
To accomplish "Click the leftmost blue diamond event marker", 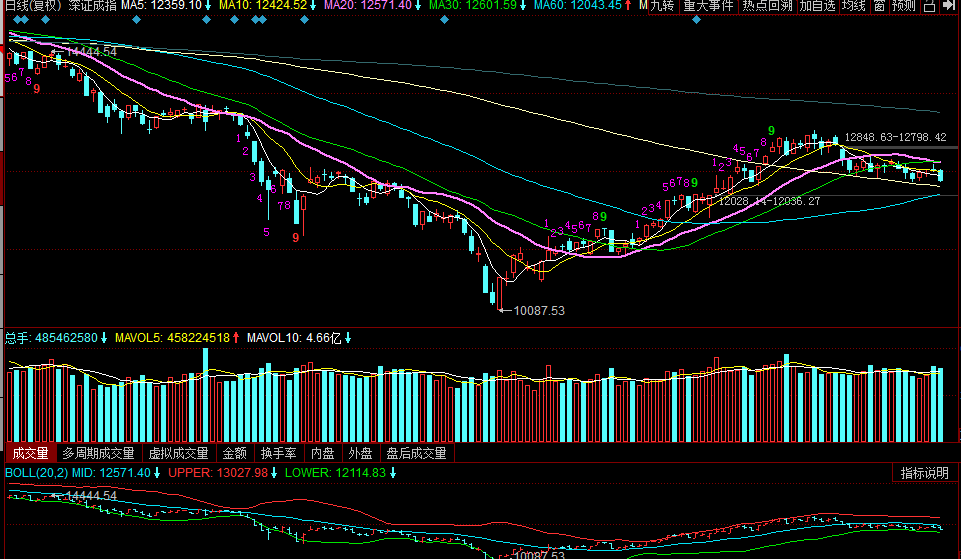I will click(x=14, y=20).
